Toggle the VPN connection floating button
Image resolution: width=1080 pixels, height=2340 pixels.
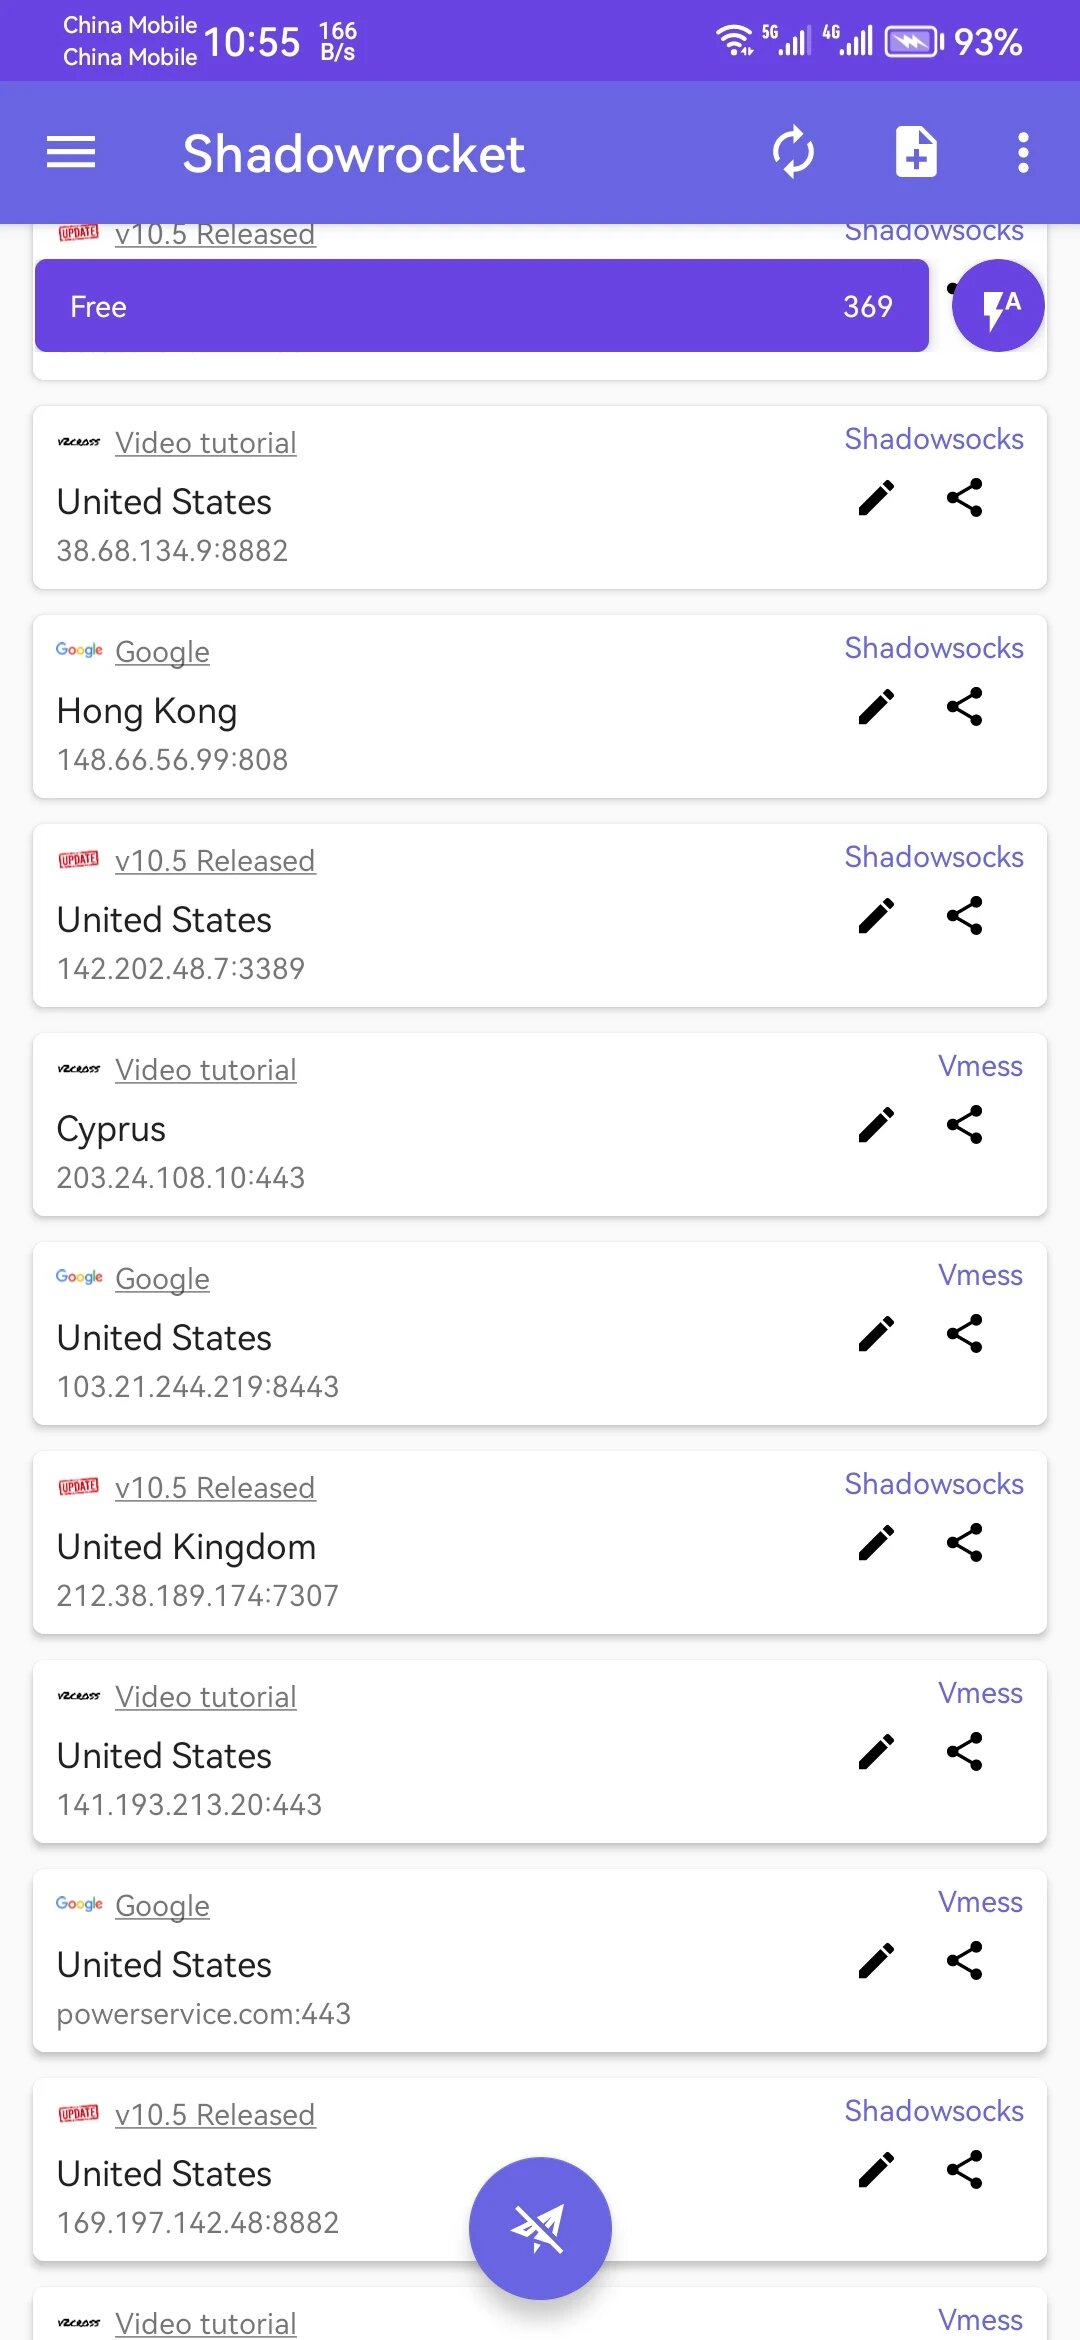[x=540, y=2227]
